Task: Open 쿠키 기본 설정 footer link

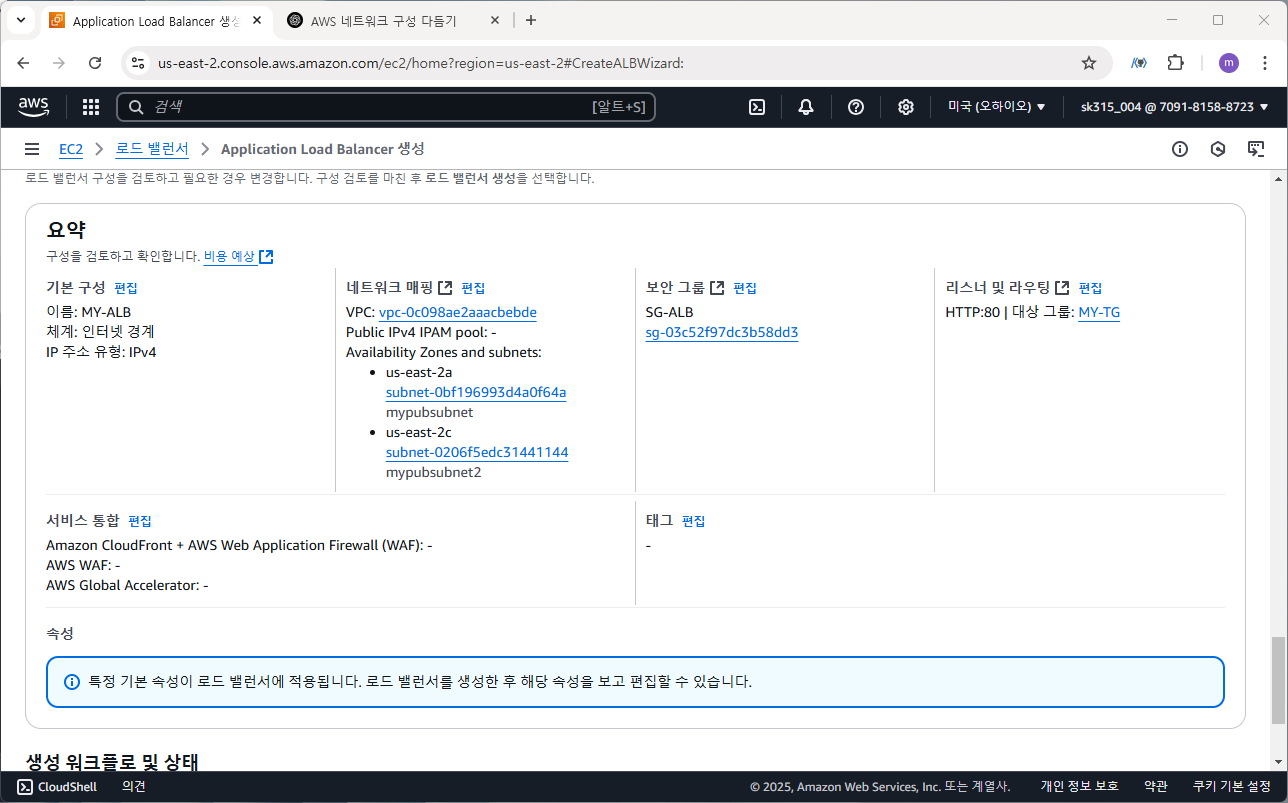Action: [1232, 787]
